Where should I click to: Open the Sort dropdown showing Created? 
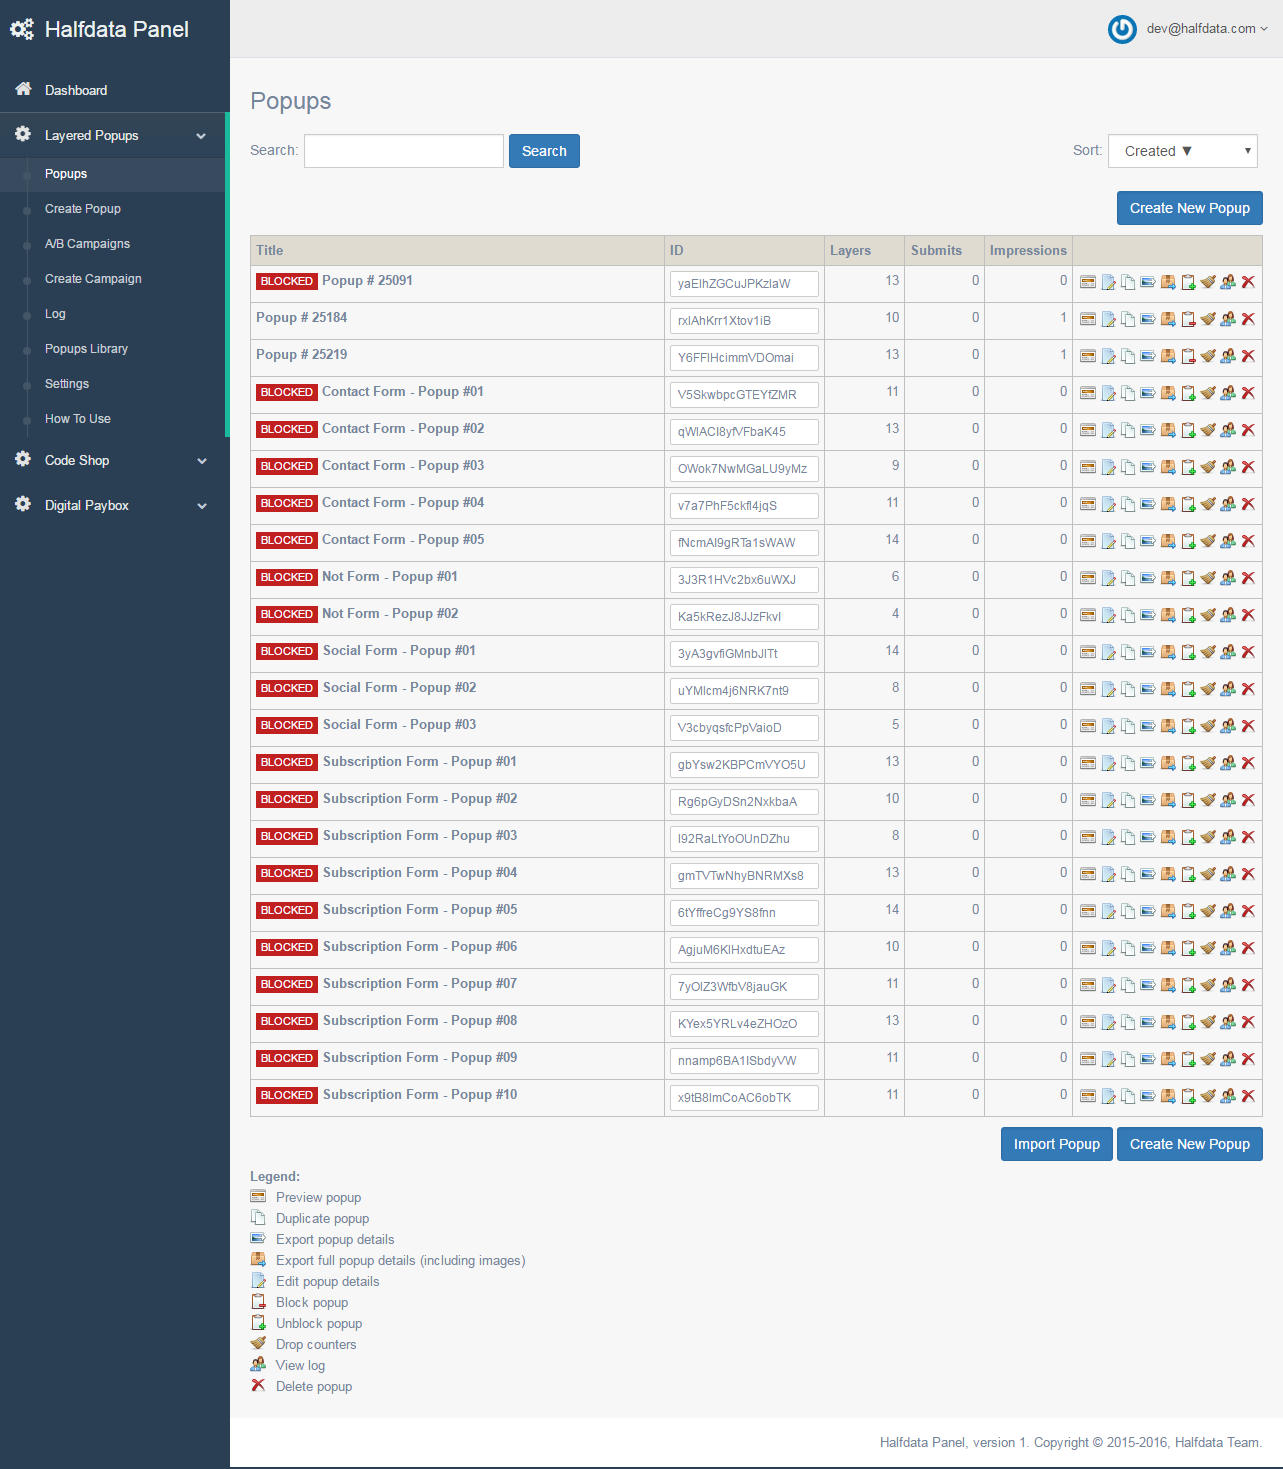pos(1182,150)
